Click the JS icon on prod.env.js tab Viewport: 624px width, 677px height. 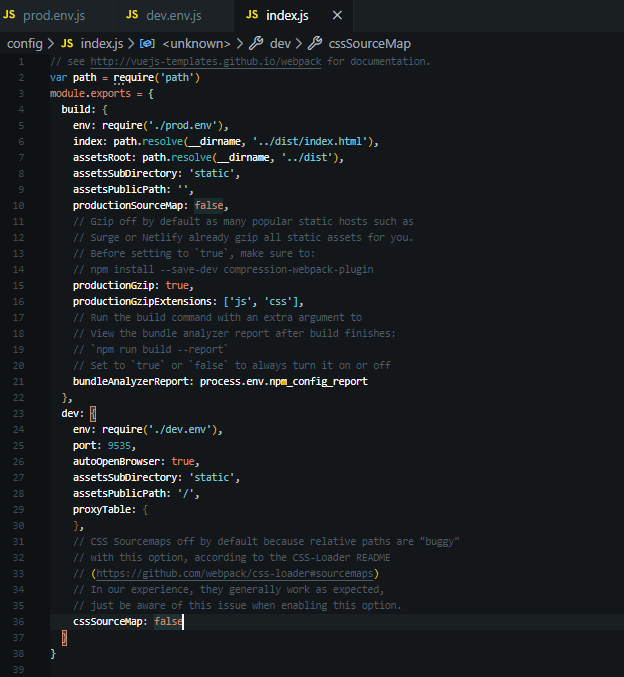click(10, 15)
